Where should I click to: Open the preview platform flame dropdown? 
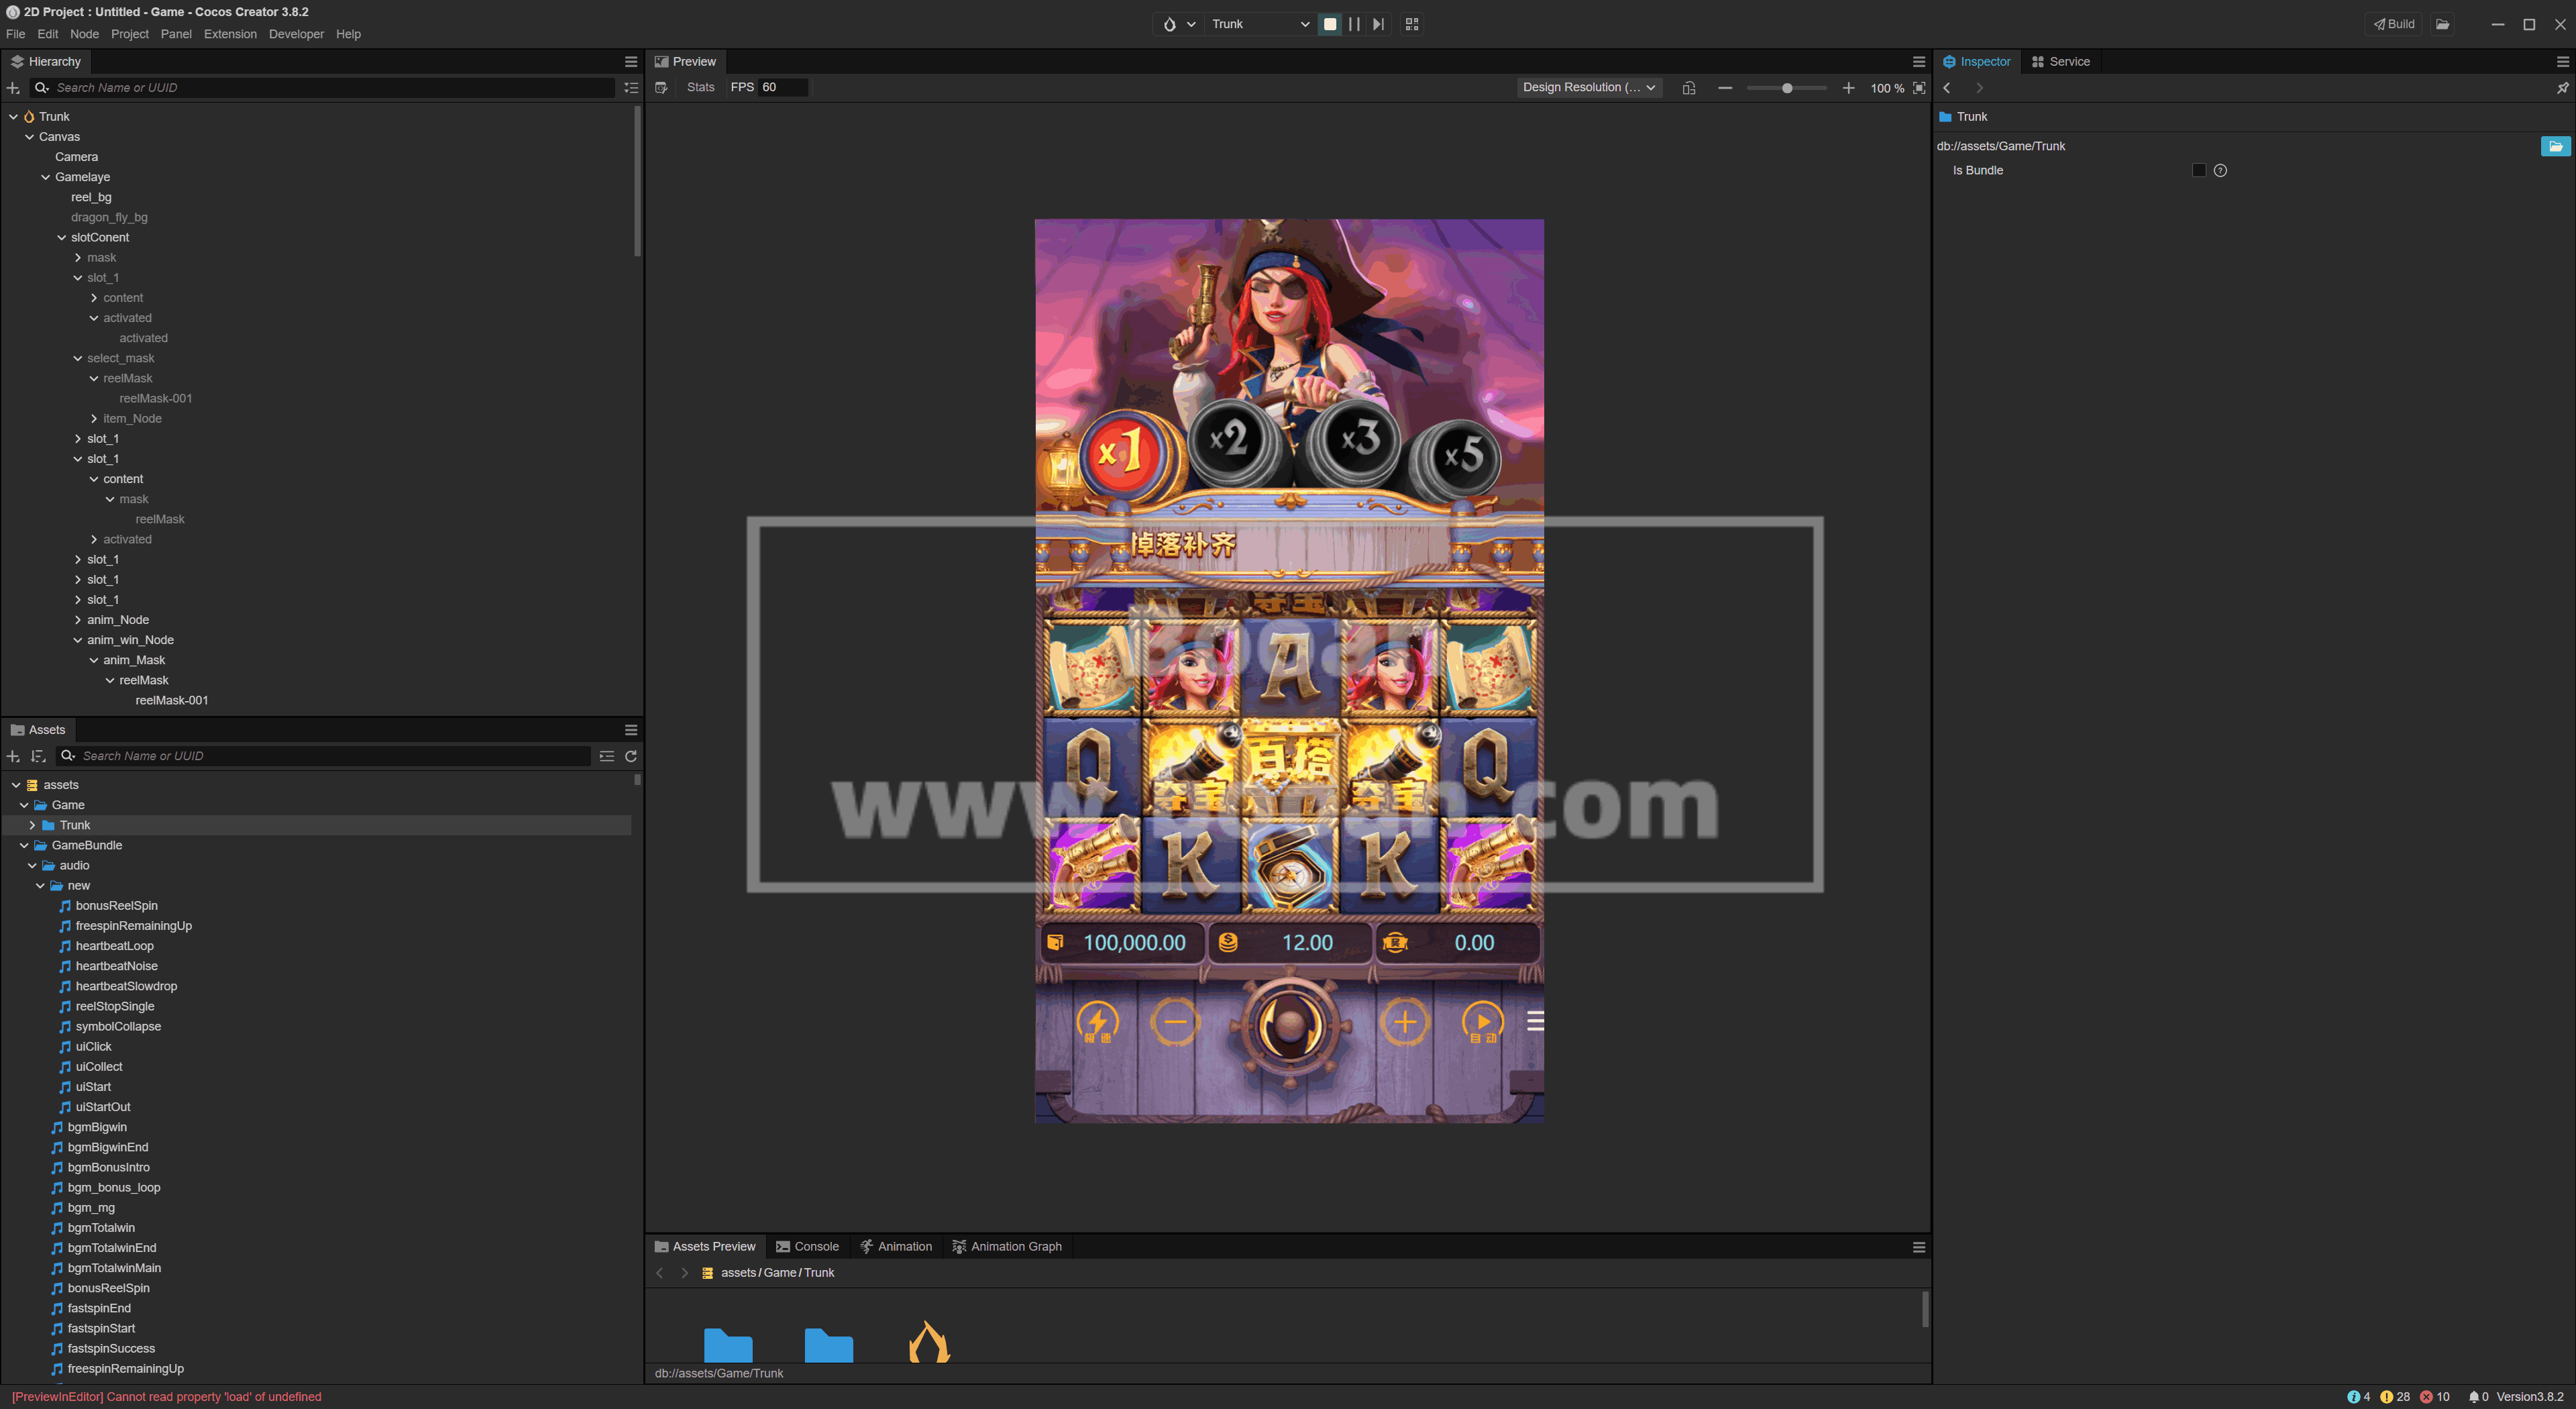1178,24
